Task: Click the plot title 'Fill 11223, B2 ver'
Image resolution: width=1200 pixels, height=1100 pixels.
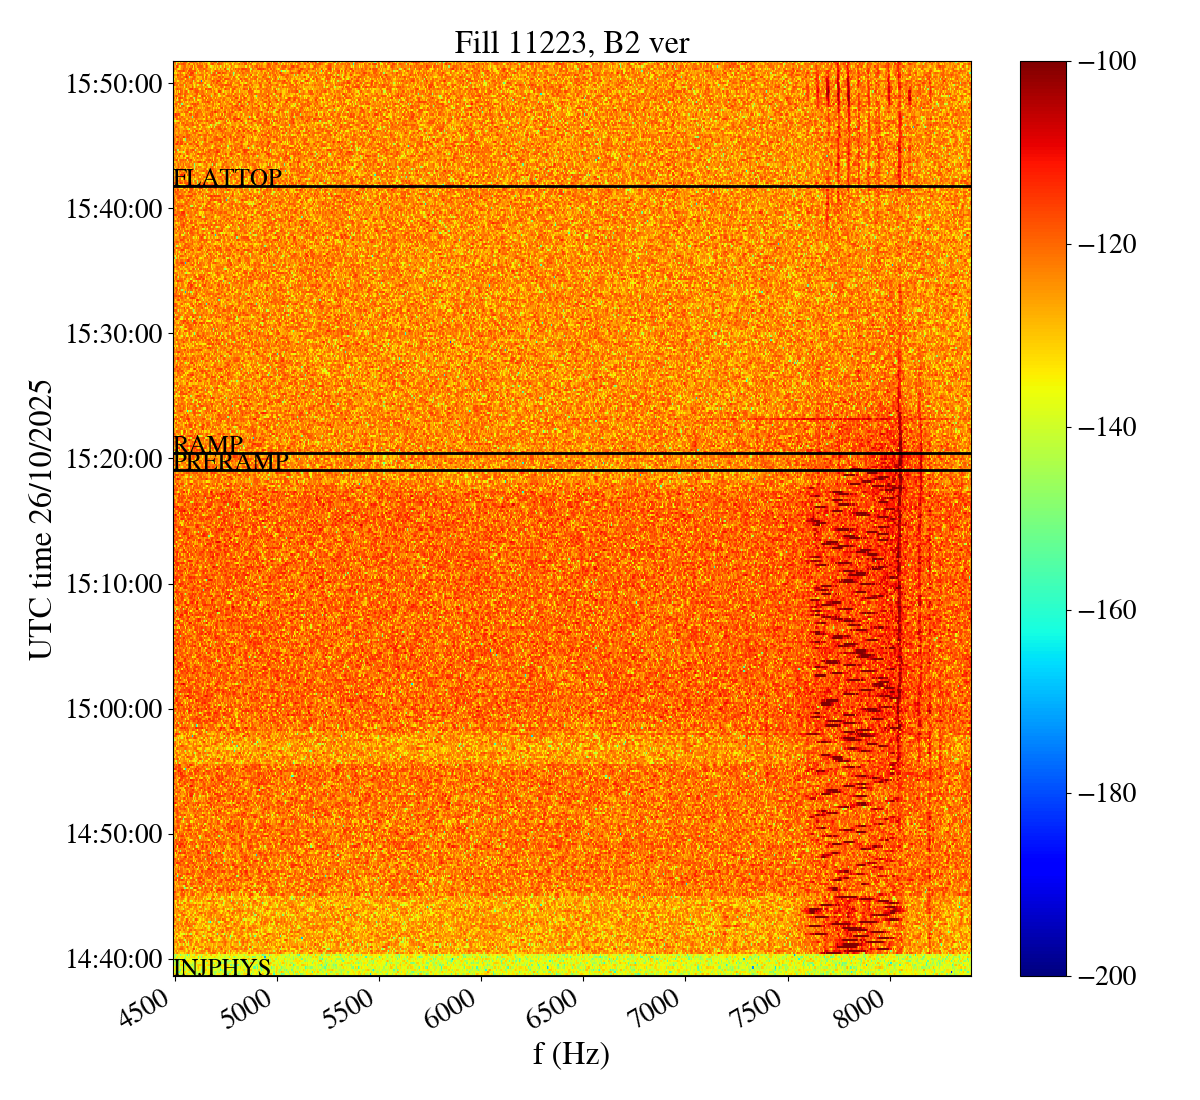Action: click(x=571, y=42)
